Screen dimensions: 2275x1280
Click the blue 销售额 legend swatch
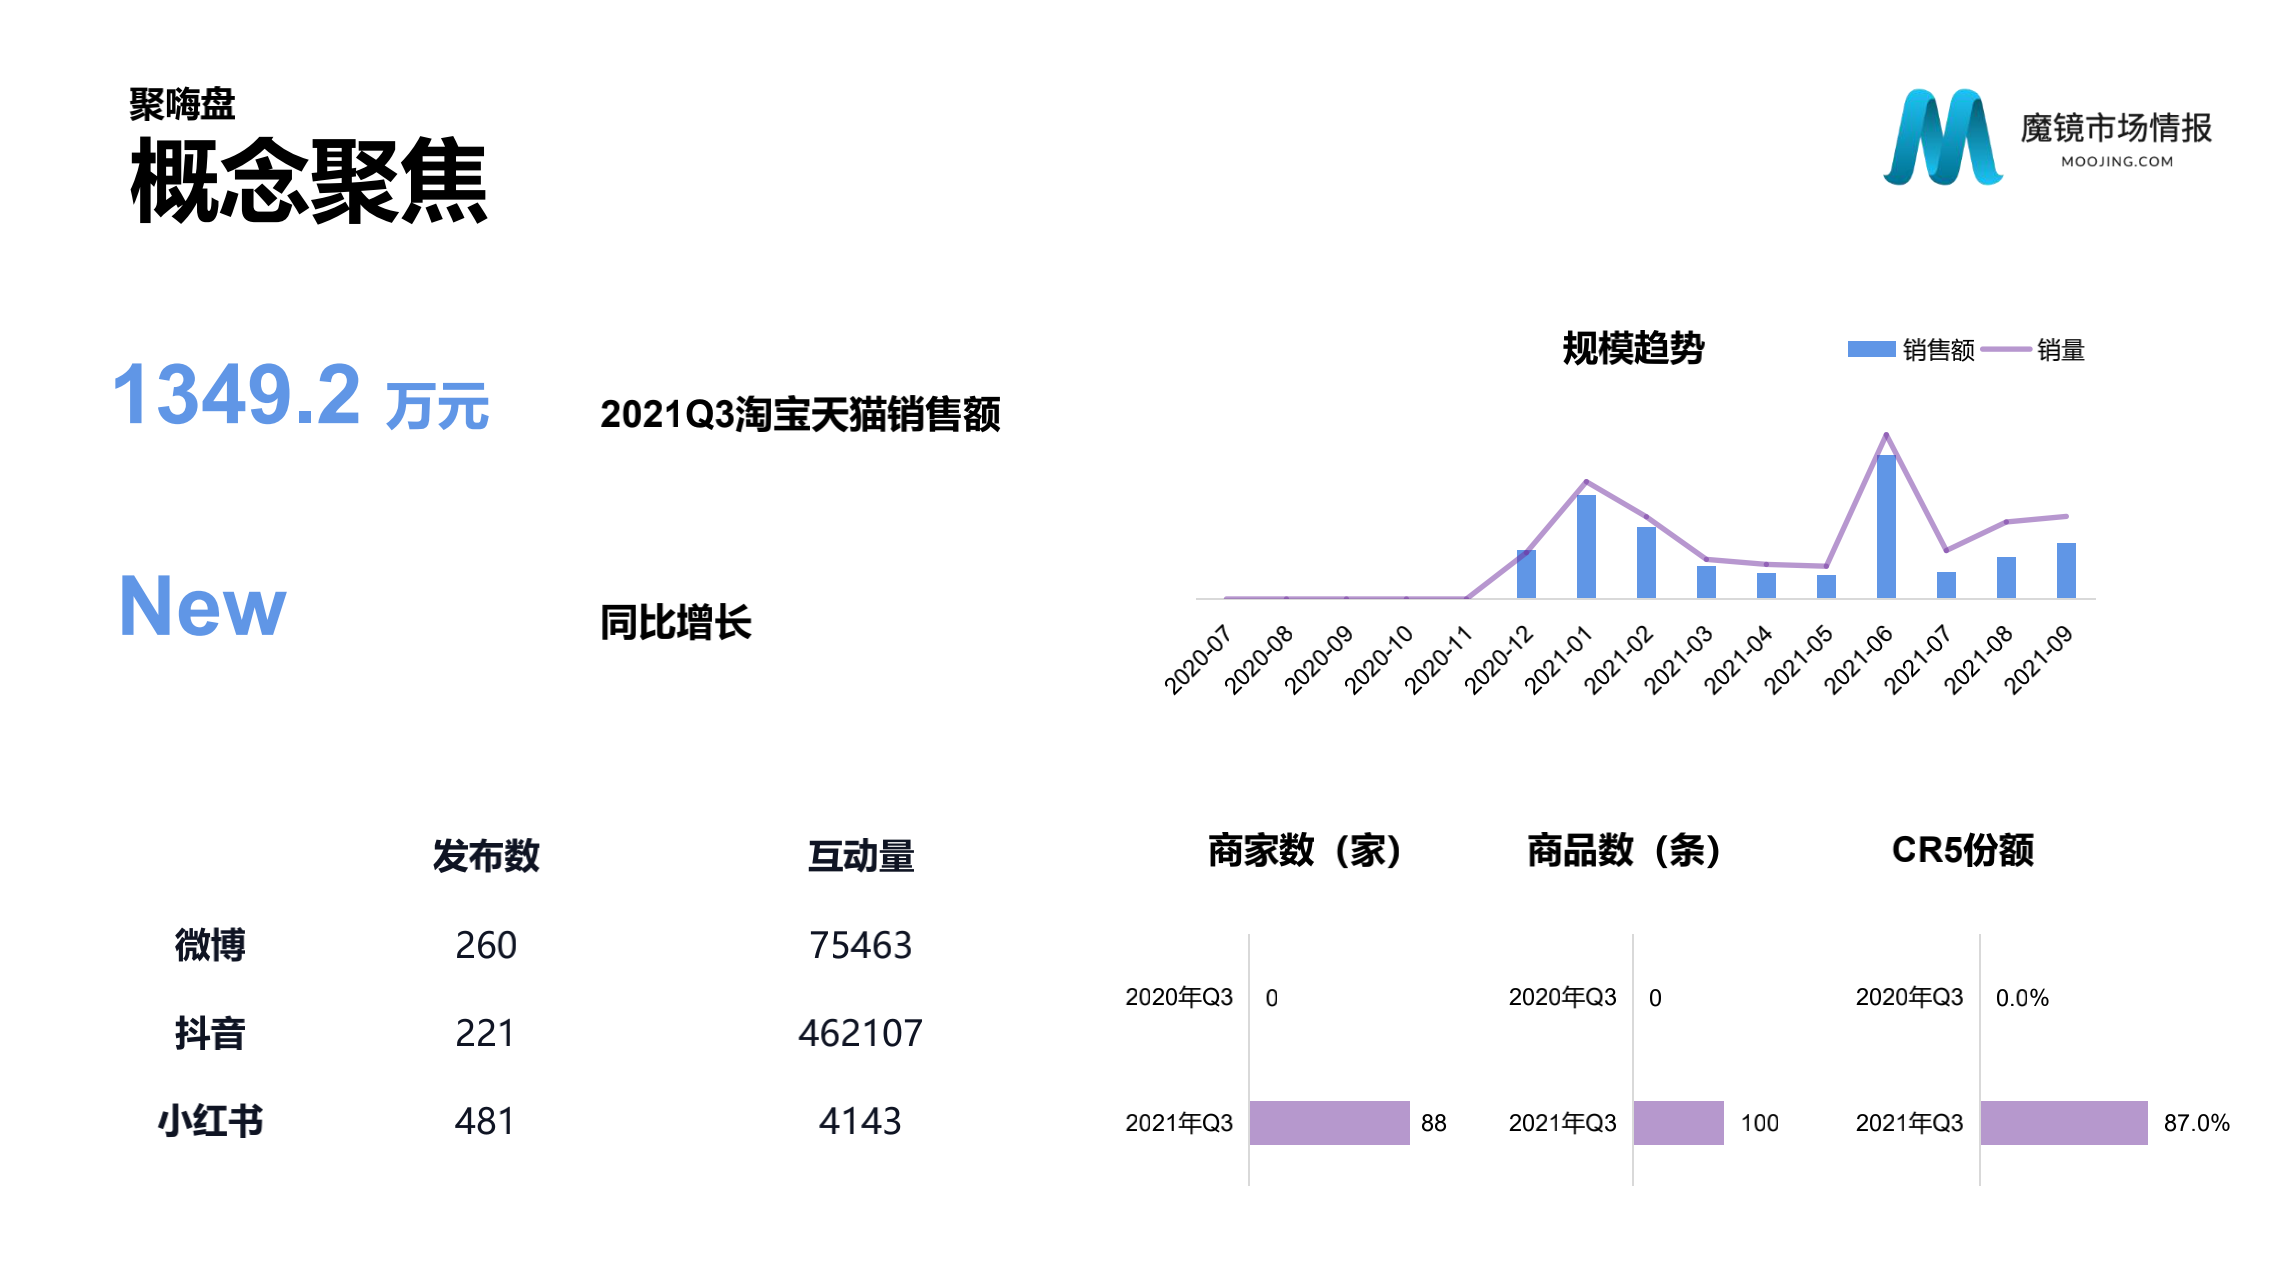tap(1870, 349)
